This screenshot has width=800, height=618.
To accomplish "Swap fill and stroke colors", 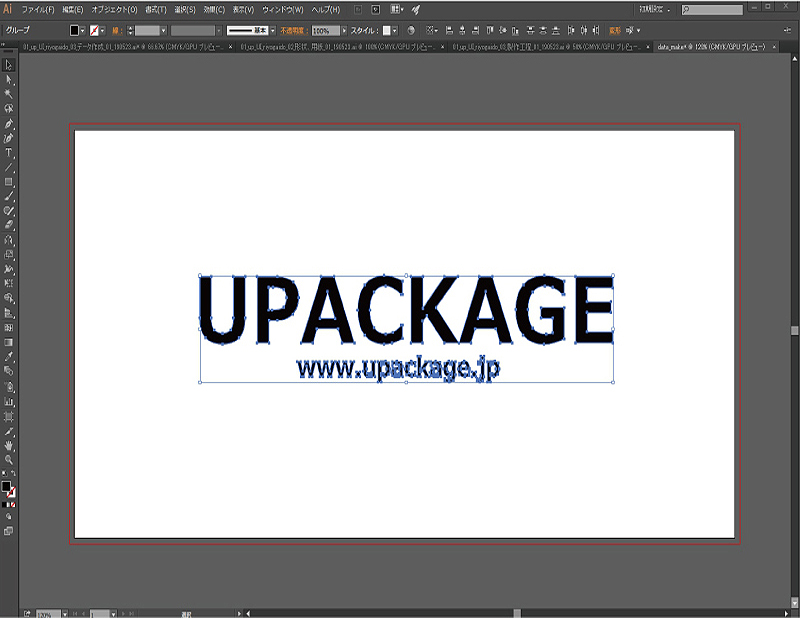I will coord(13,474).
